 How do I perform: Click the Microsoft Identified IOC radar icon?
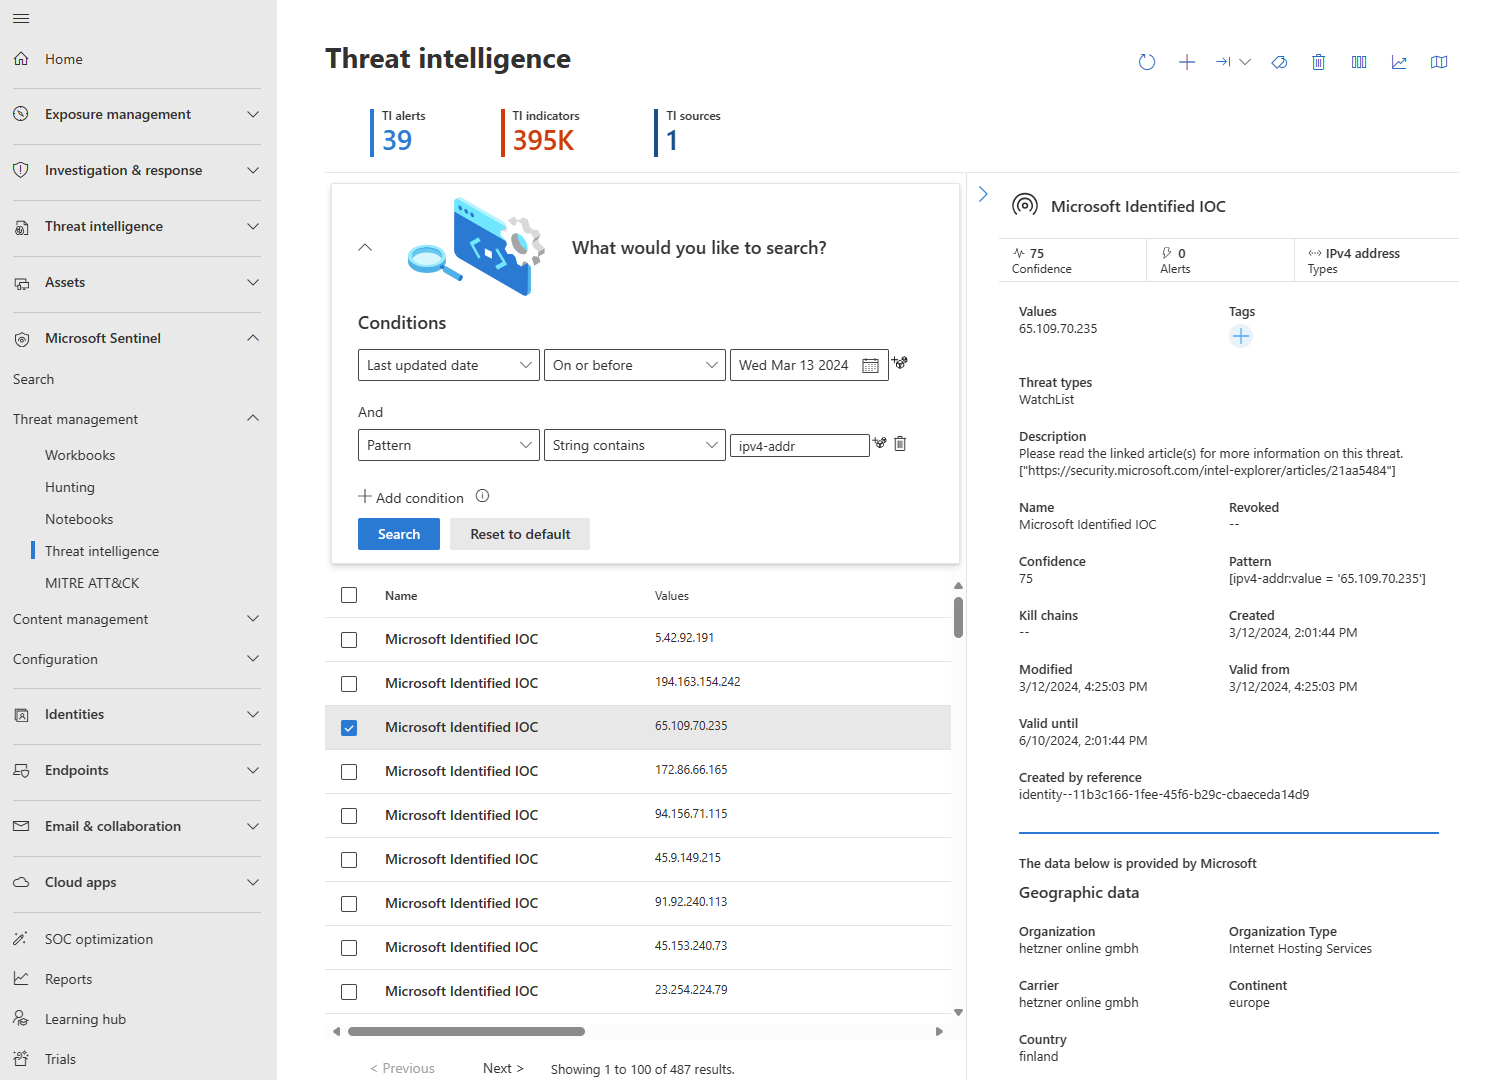point(1025,206)
